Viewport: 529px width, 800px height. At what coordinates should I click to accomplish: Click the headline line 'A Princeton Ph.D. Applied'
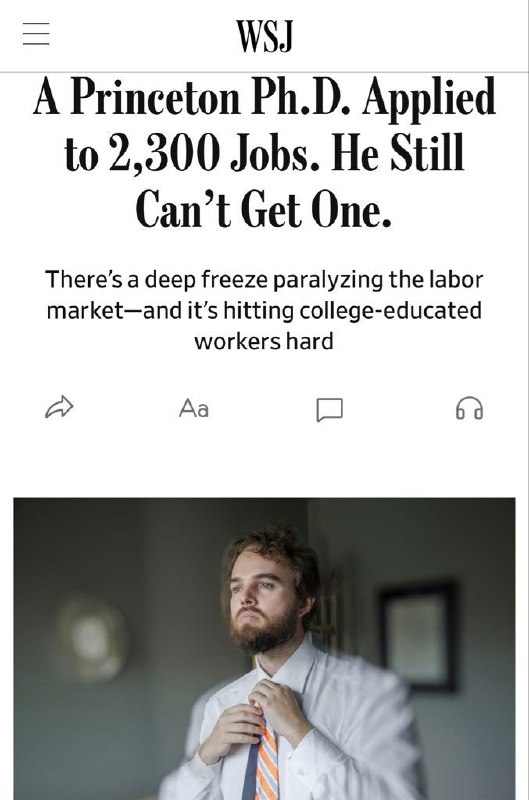tap(264, 97)
